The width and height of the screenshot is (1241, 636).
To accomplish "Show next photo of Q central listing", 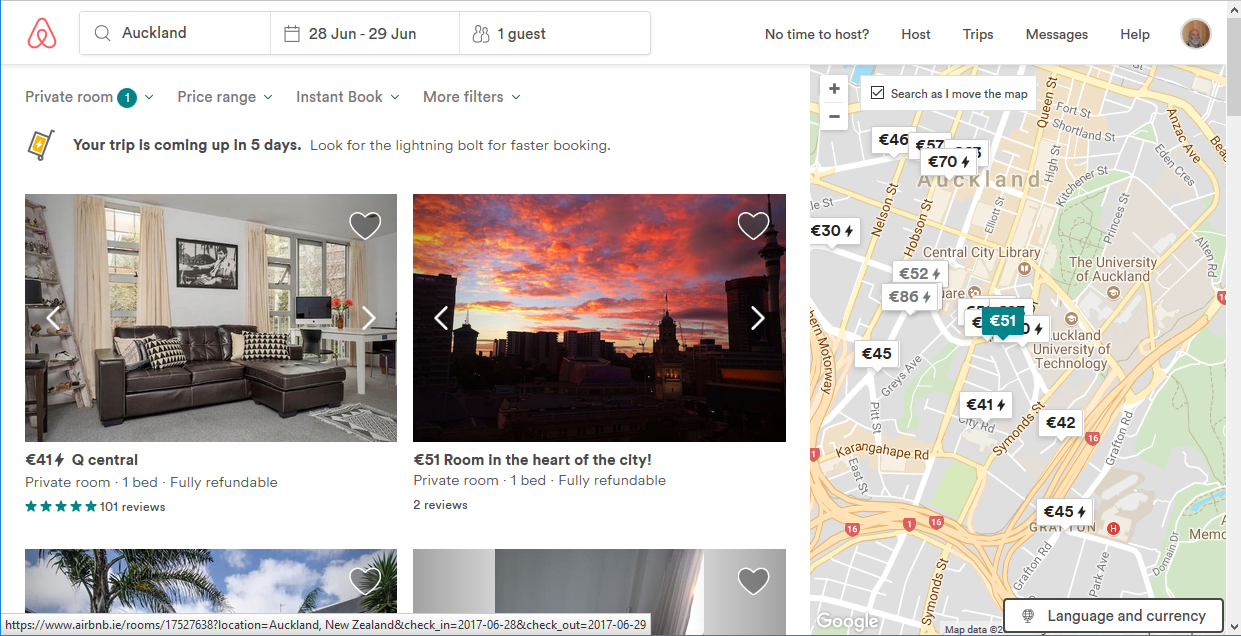I will (x=369, y=318).
